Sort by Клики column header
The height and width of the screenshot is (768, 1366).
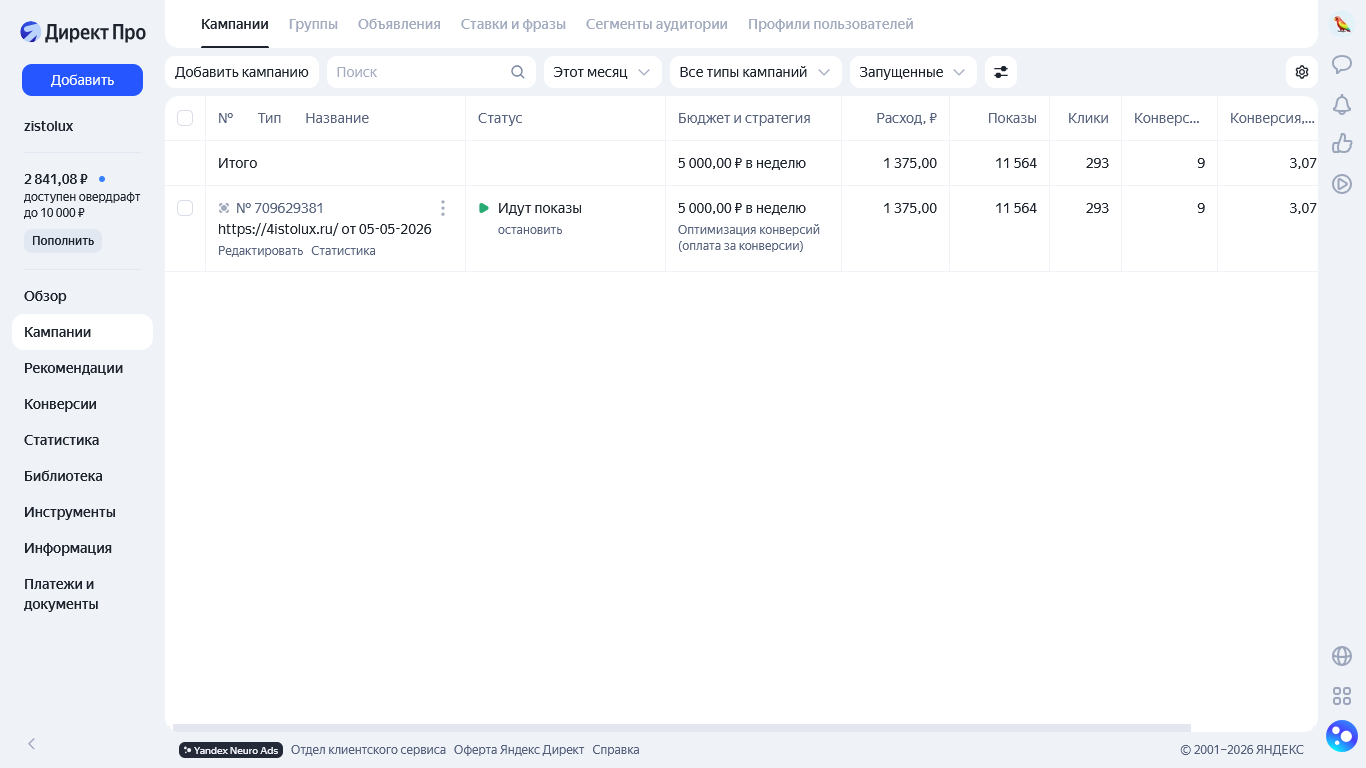pyautogui.click(x=1088, y=118)
